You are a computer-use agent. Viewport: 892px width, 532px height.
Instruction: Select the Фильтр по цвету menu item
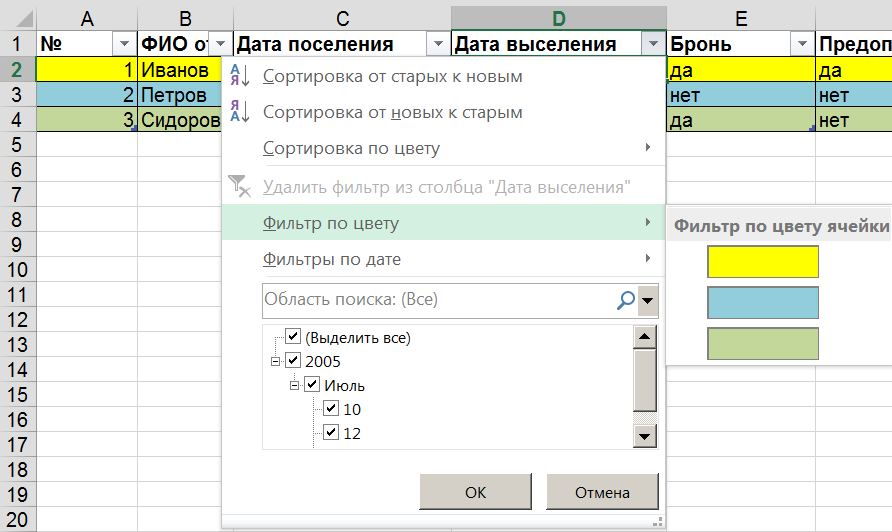coord(444,222)
